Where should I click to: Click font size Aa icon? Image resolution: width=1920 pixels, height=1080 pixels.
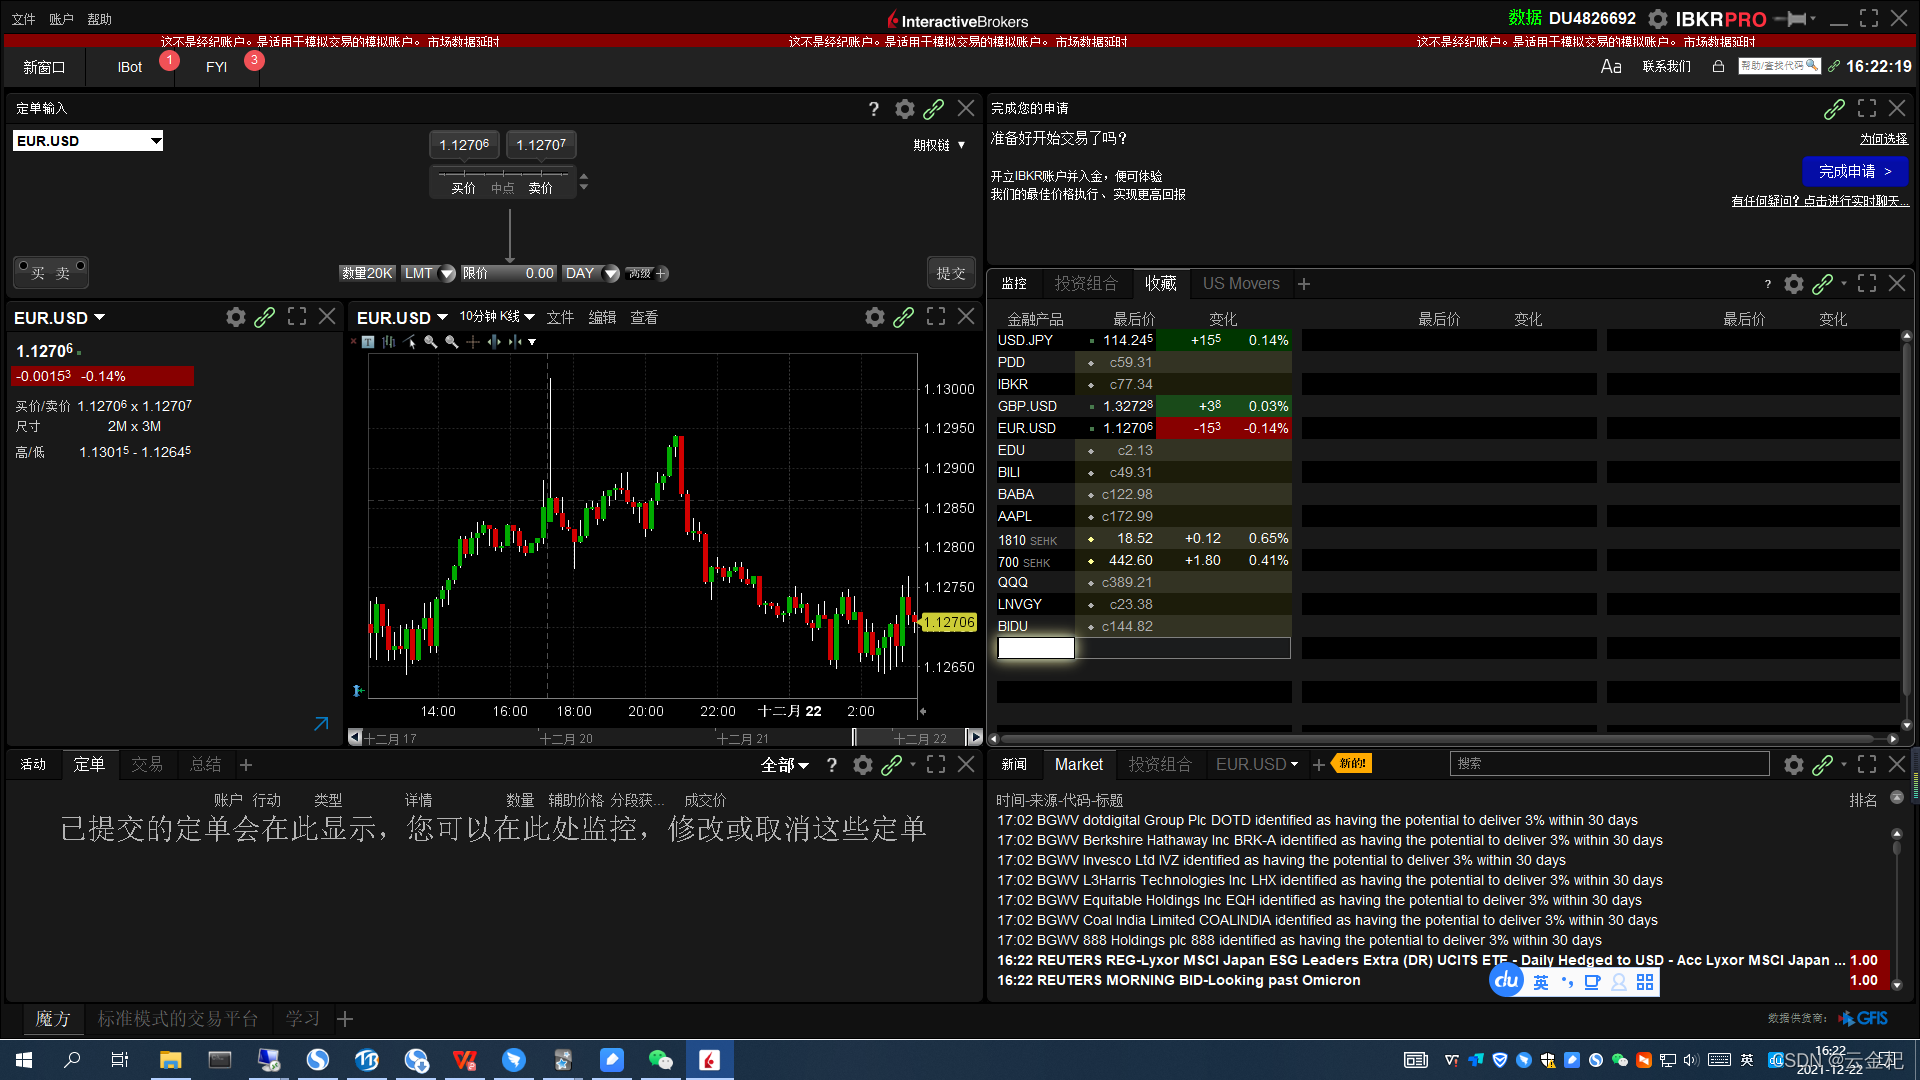point(1610,67)
